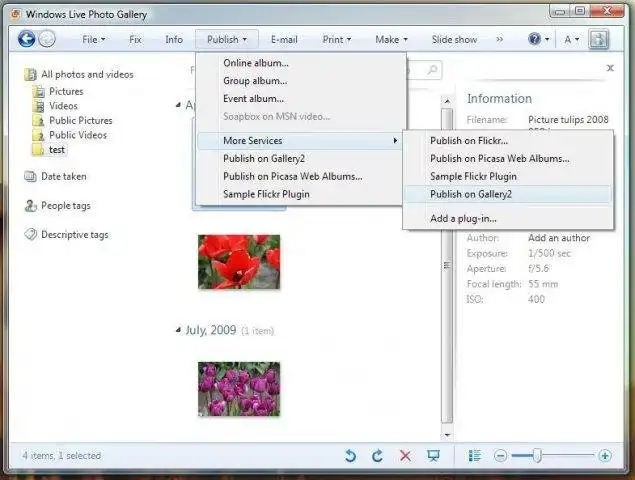Click the 4 items, 1 selected status text
Screen dimensions: 635x480
(62, 456)
